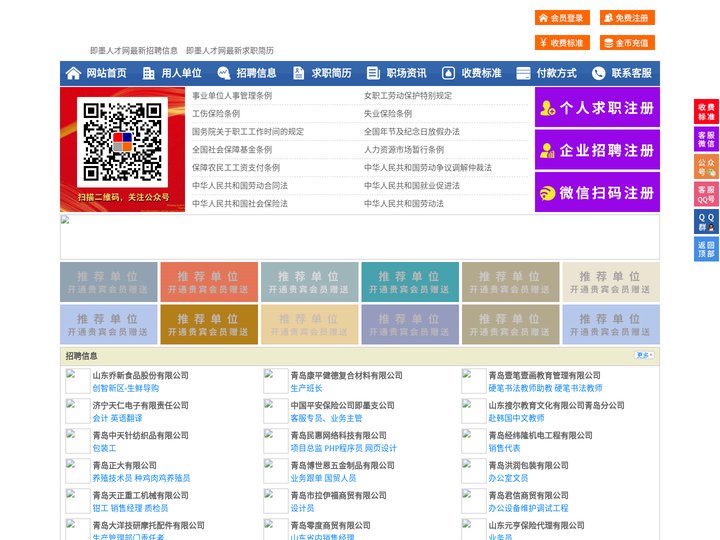720x540 pixels.
Task: Click the news icon beside 职场资讯
Action: 373,73
